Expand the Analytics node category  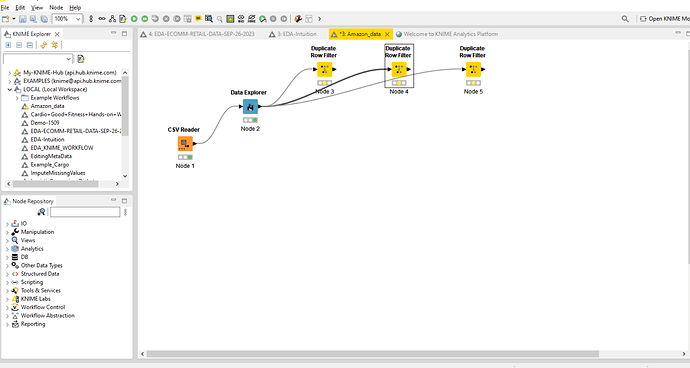pos(7,249)
